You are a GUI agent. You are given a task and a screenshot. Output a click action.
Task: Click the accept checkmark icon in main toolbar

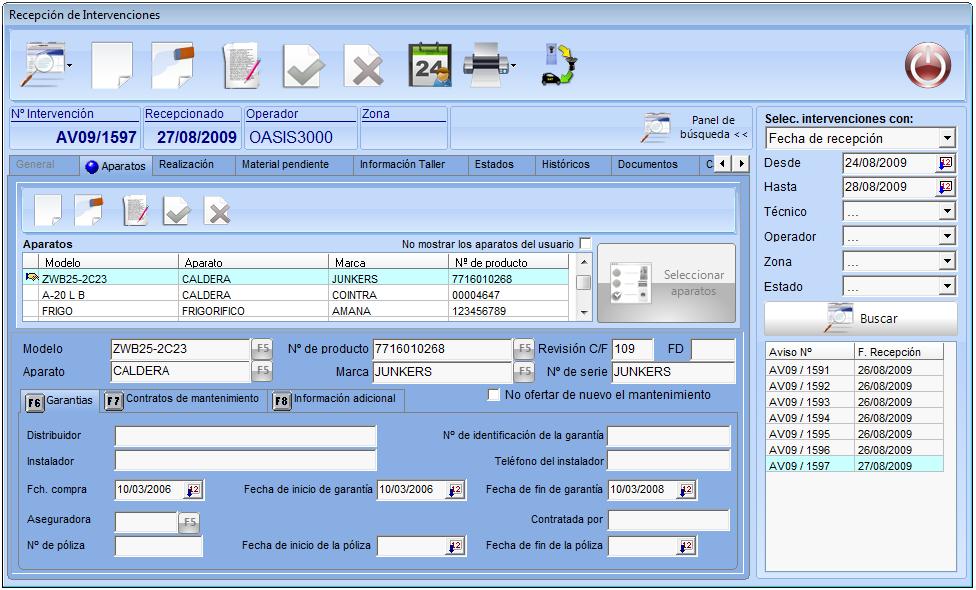coord(303,65)
